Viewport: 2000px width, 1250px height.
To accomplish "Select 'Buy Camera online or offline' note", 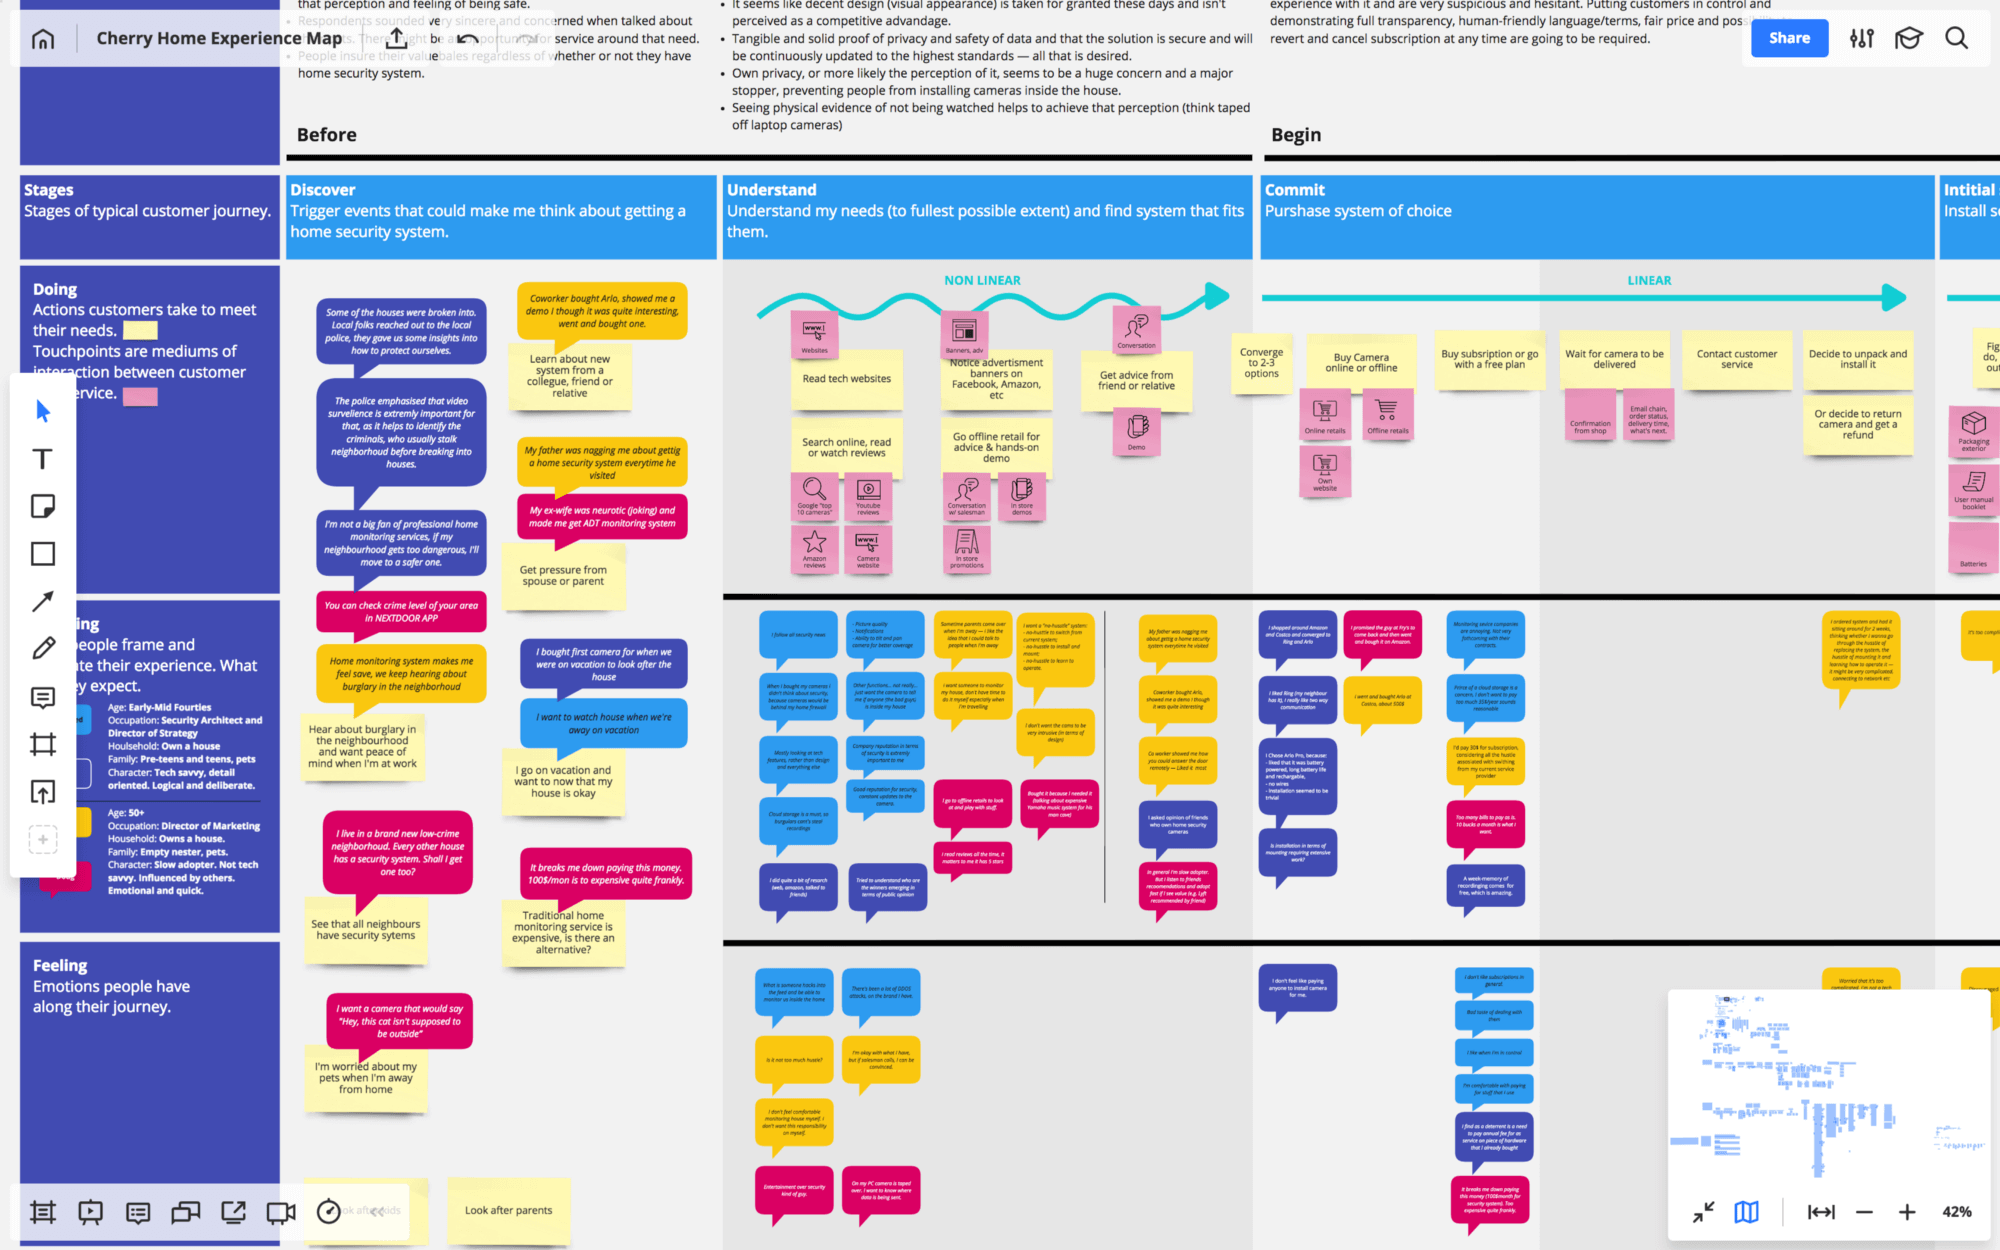I will [1361, 362].
